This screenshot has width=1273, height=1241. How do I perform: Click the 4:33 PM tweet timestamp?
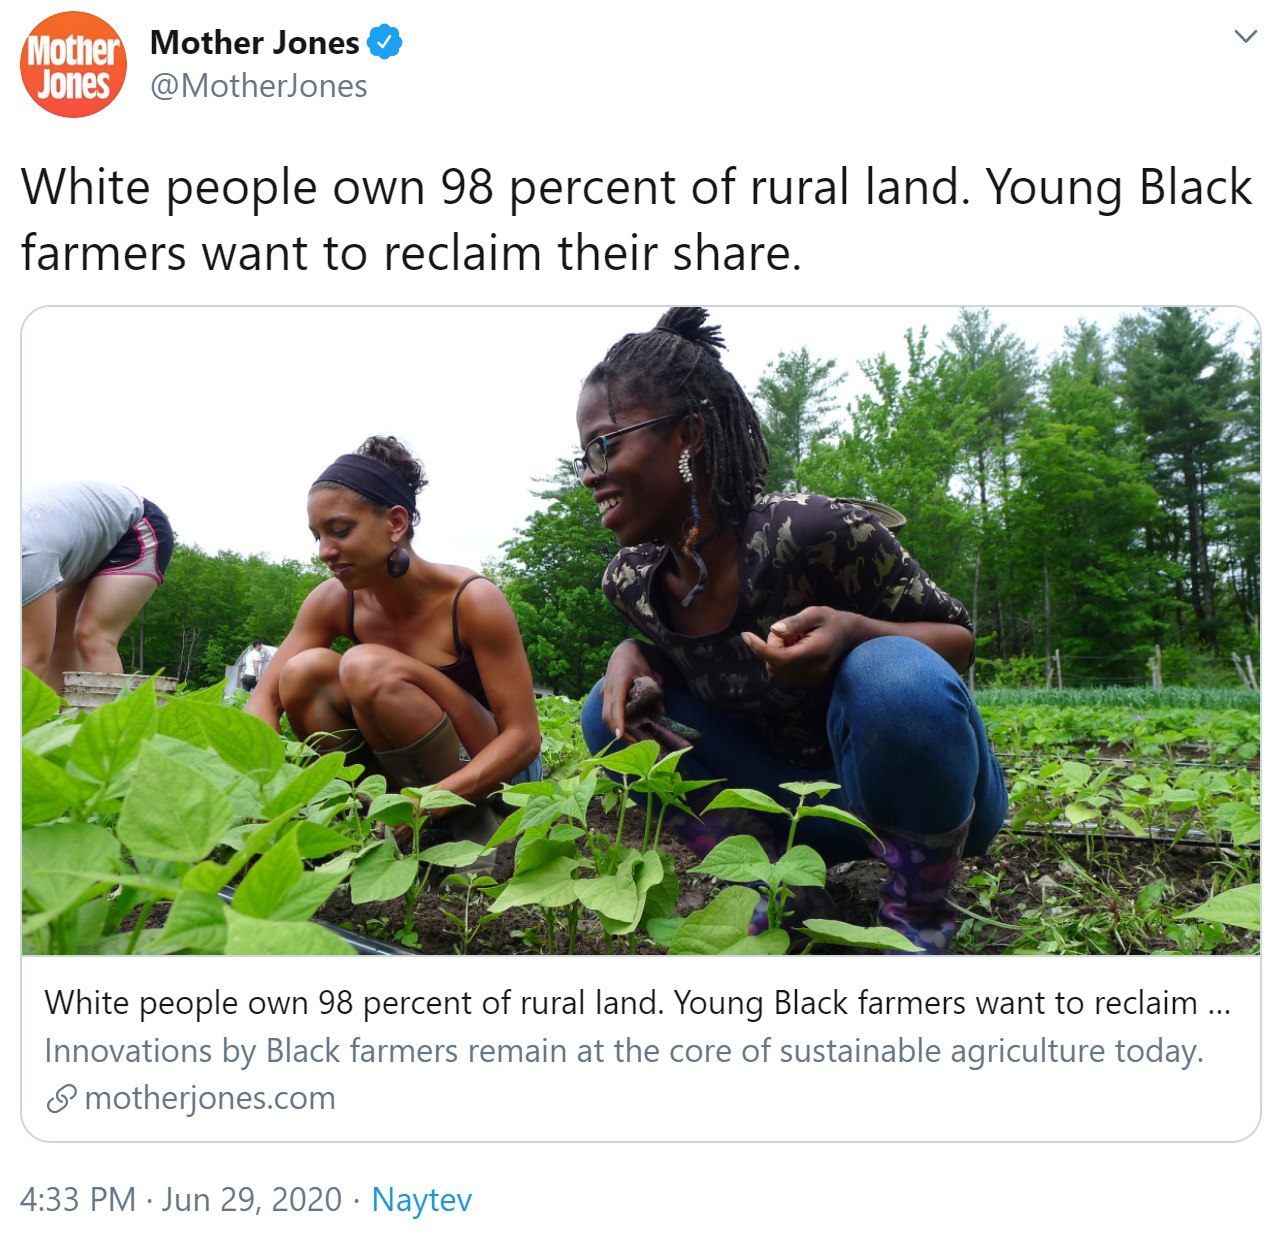click(78, 1199)
